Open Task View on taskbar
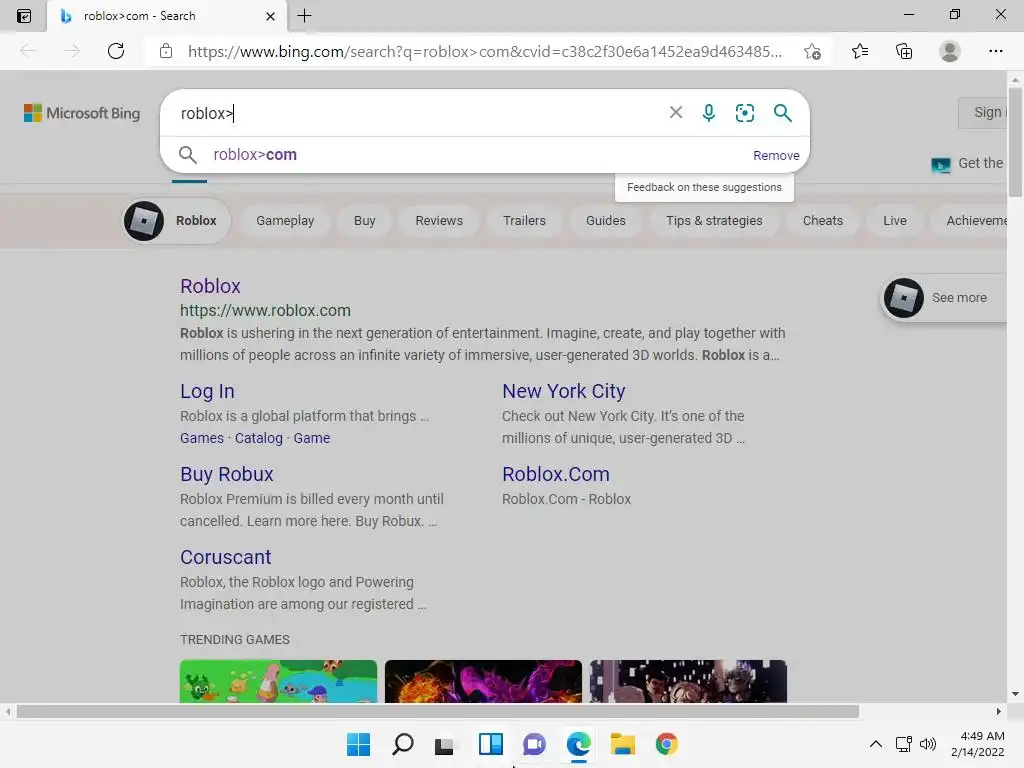The image size is (1024, 768). [445, 745]
